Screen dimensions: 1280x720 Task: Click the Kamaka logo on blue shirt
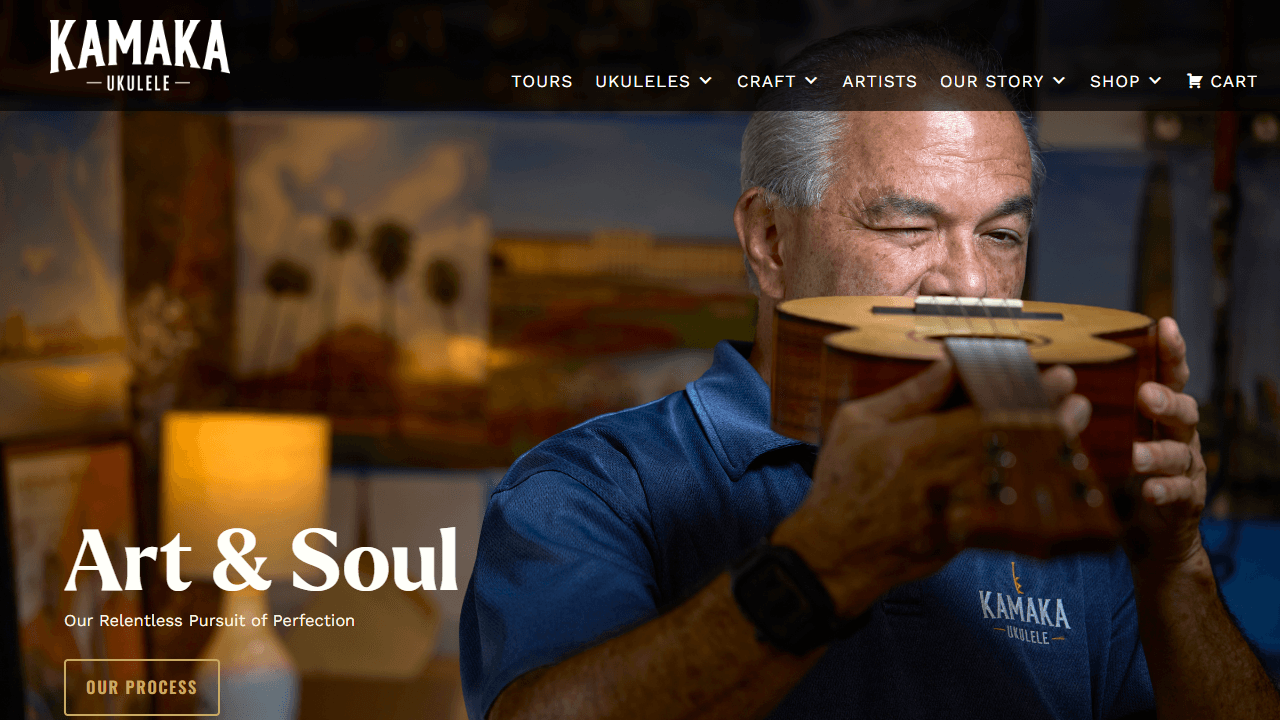1024,603
